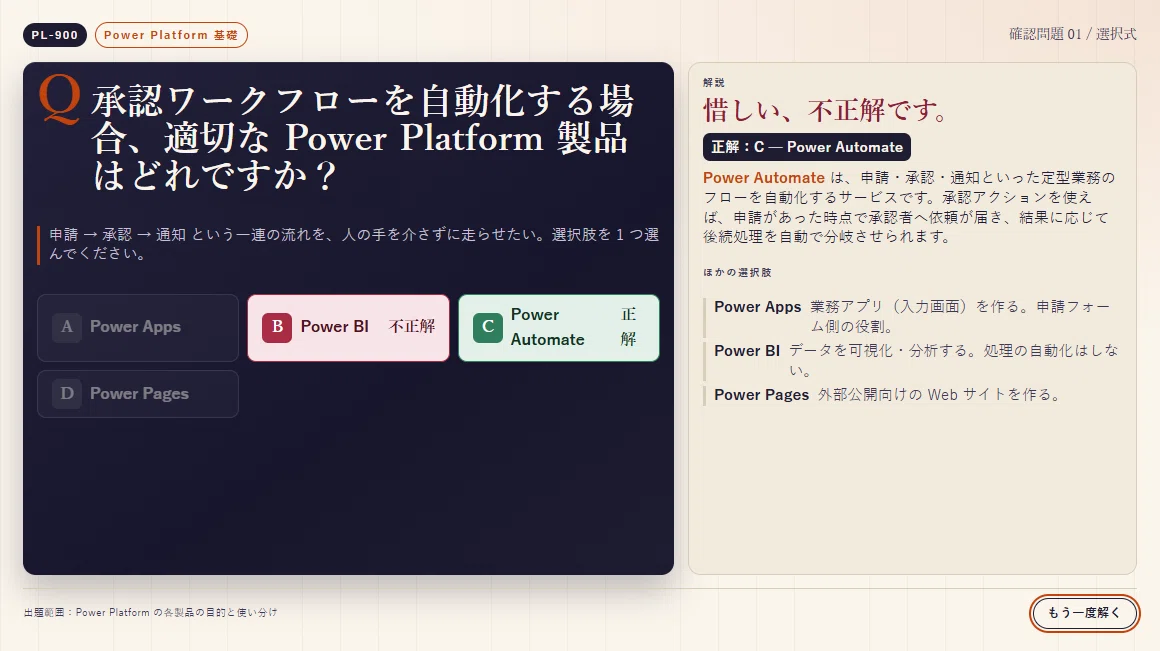Click the PL-900 badge
The width and height of the screenshot is (1160, 651).
55,35
